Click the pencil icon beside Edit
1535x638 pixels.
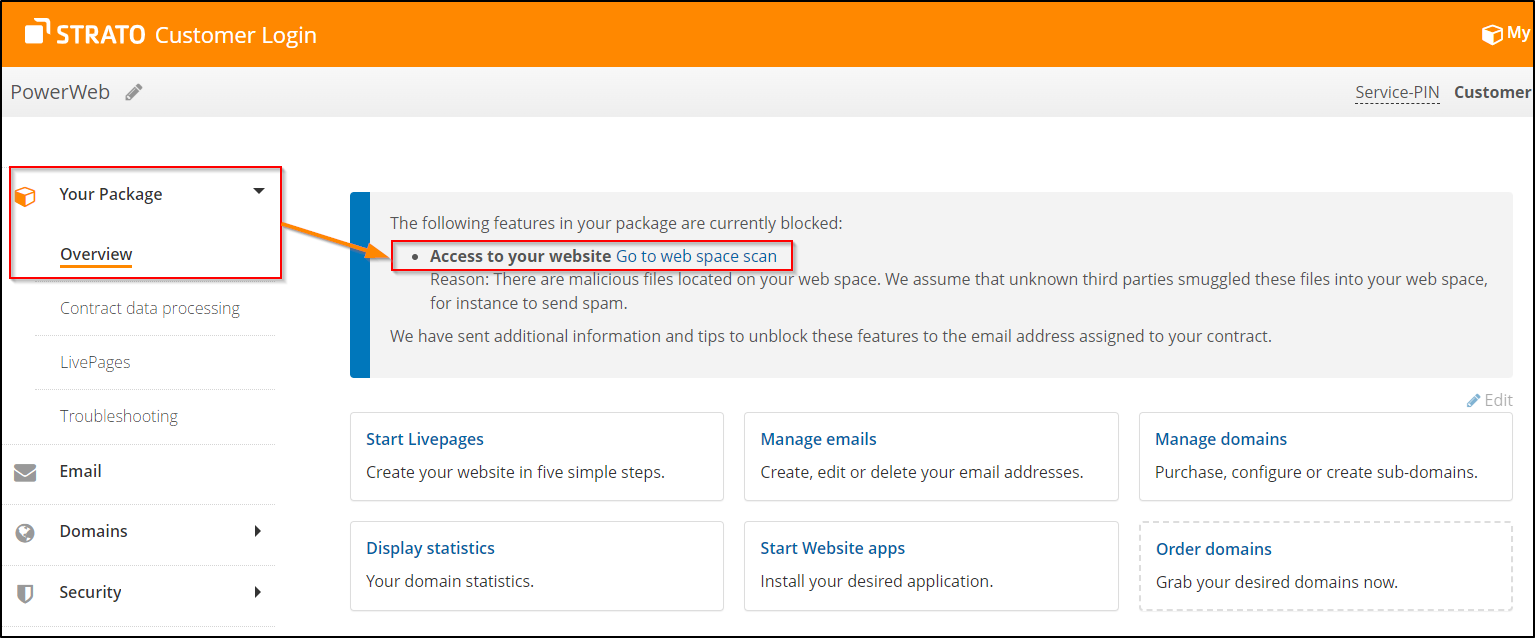point(1473,400)
